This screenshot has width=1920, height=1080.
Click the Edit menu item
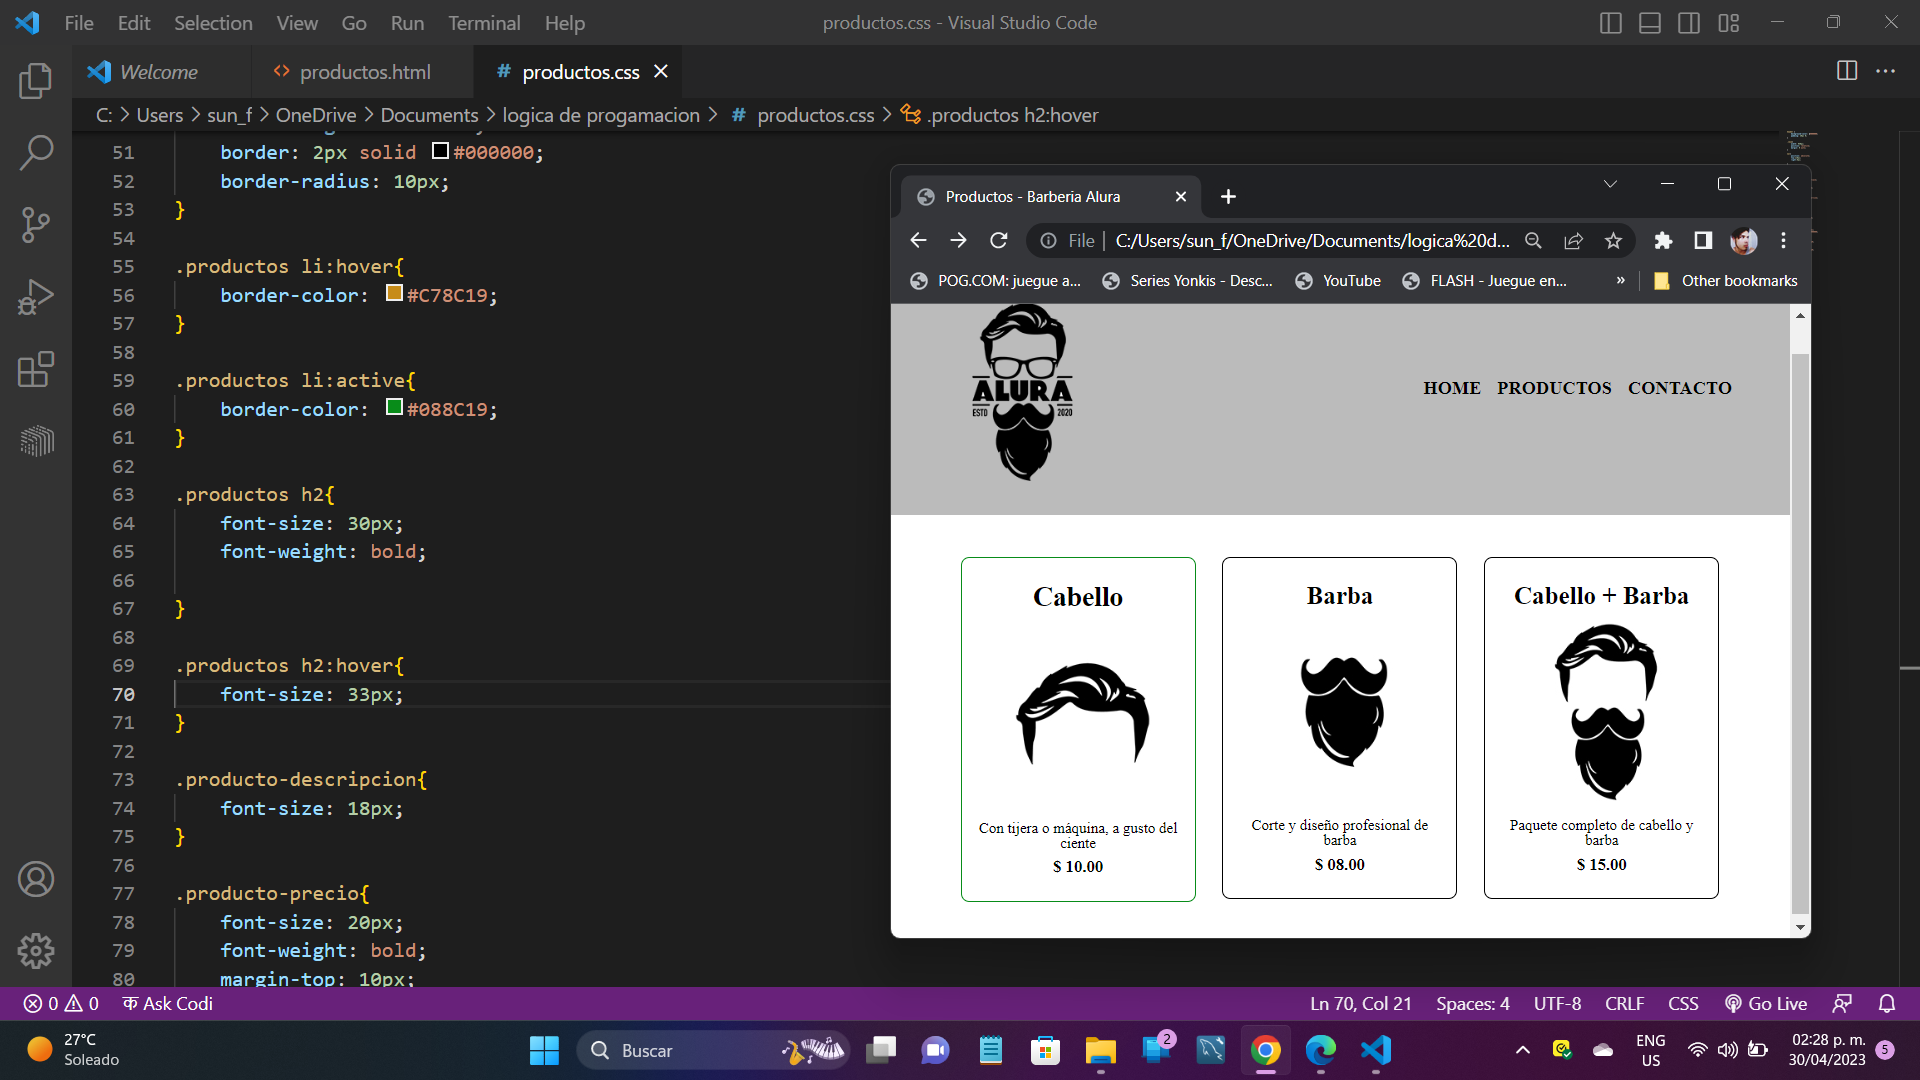click(x=132, y=22)
